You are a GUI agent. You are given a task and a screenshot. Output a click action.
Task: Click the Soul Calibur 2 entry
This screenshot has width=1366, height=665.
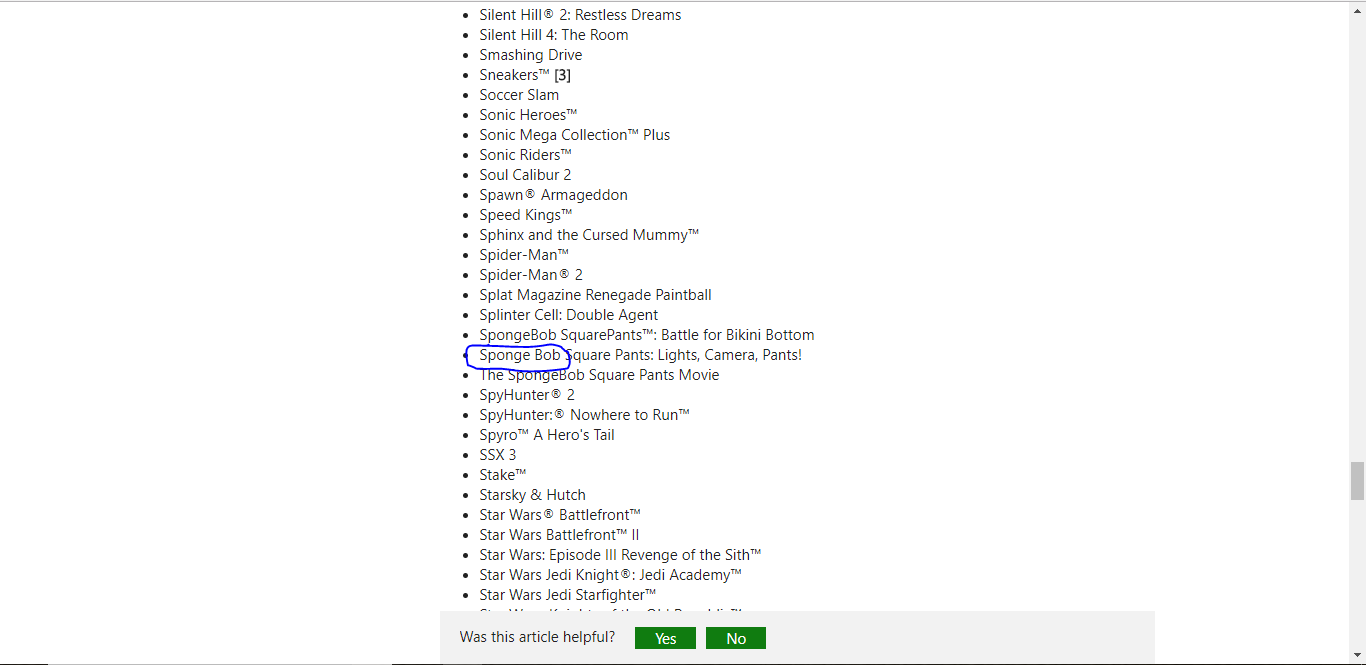tap(525, 175)
